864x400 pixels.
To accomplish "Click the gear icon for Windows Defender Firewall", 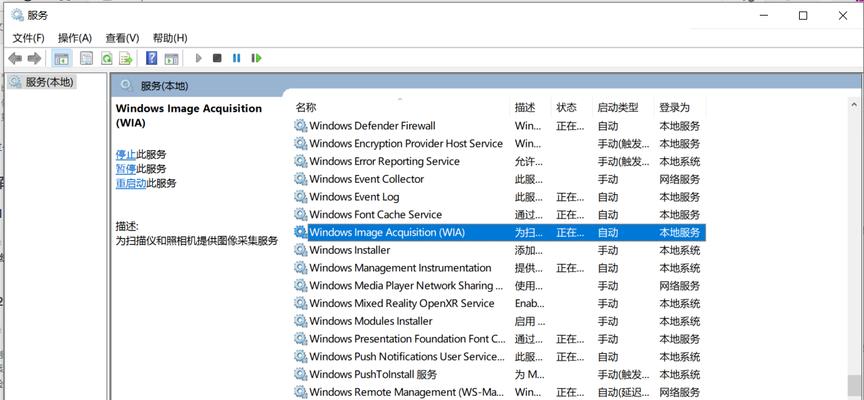I will click(x=300, y=126).
